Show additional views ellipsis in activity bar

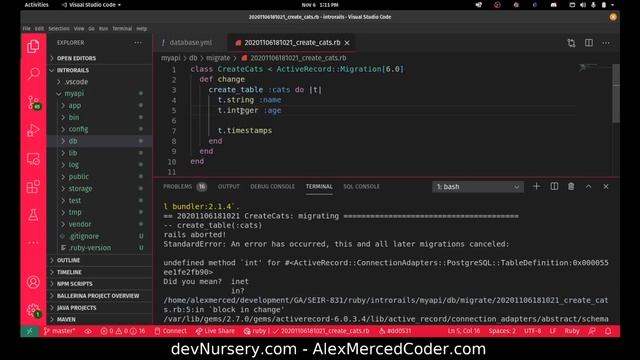click(x=33, y=243)
